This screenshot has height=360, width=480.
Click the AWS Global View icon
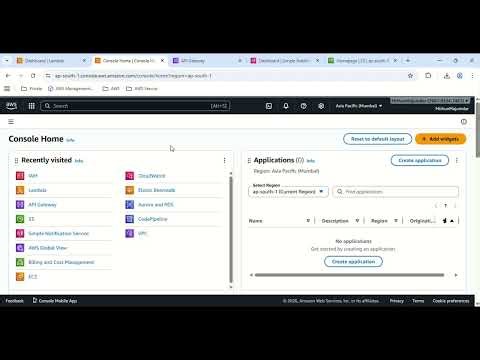click(x=20, y=248)
